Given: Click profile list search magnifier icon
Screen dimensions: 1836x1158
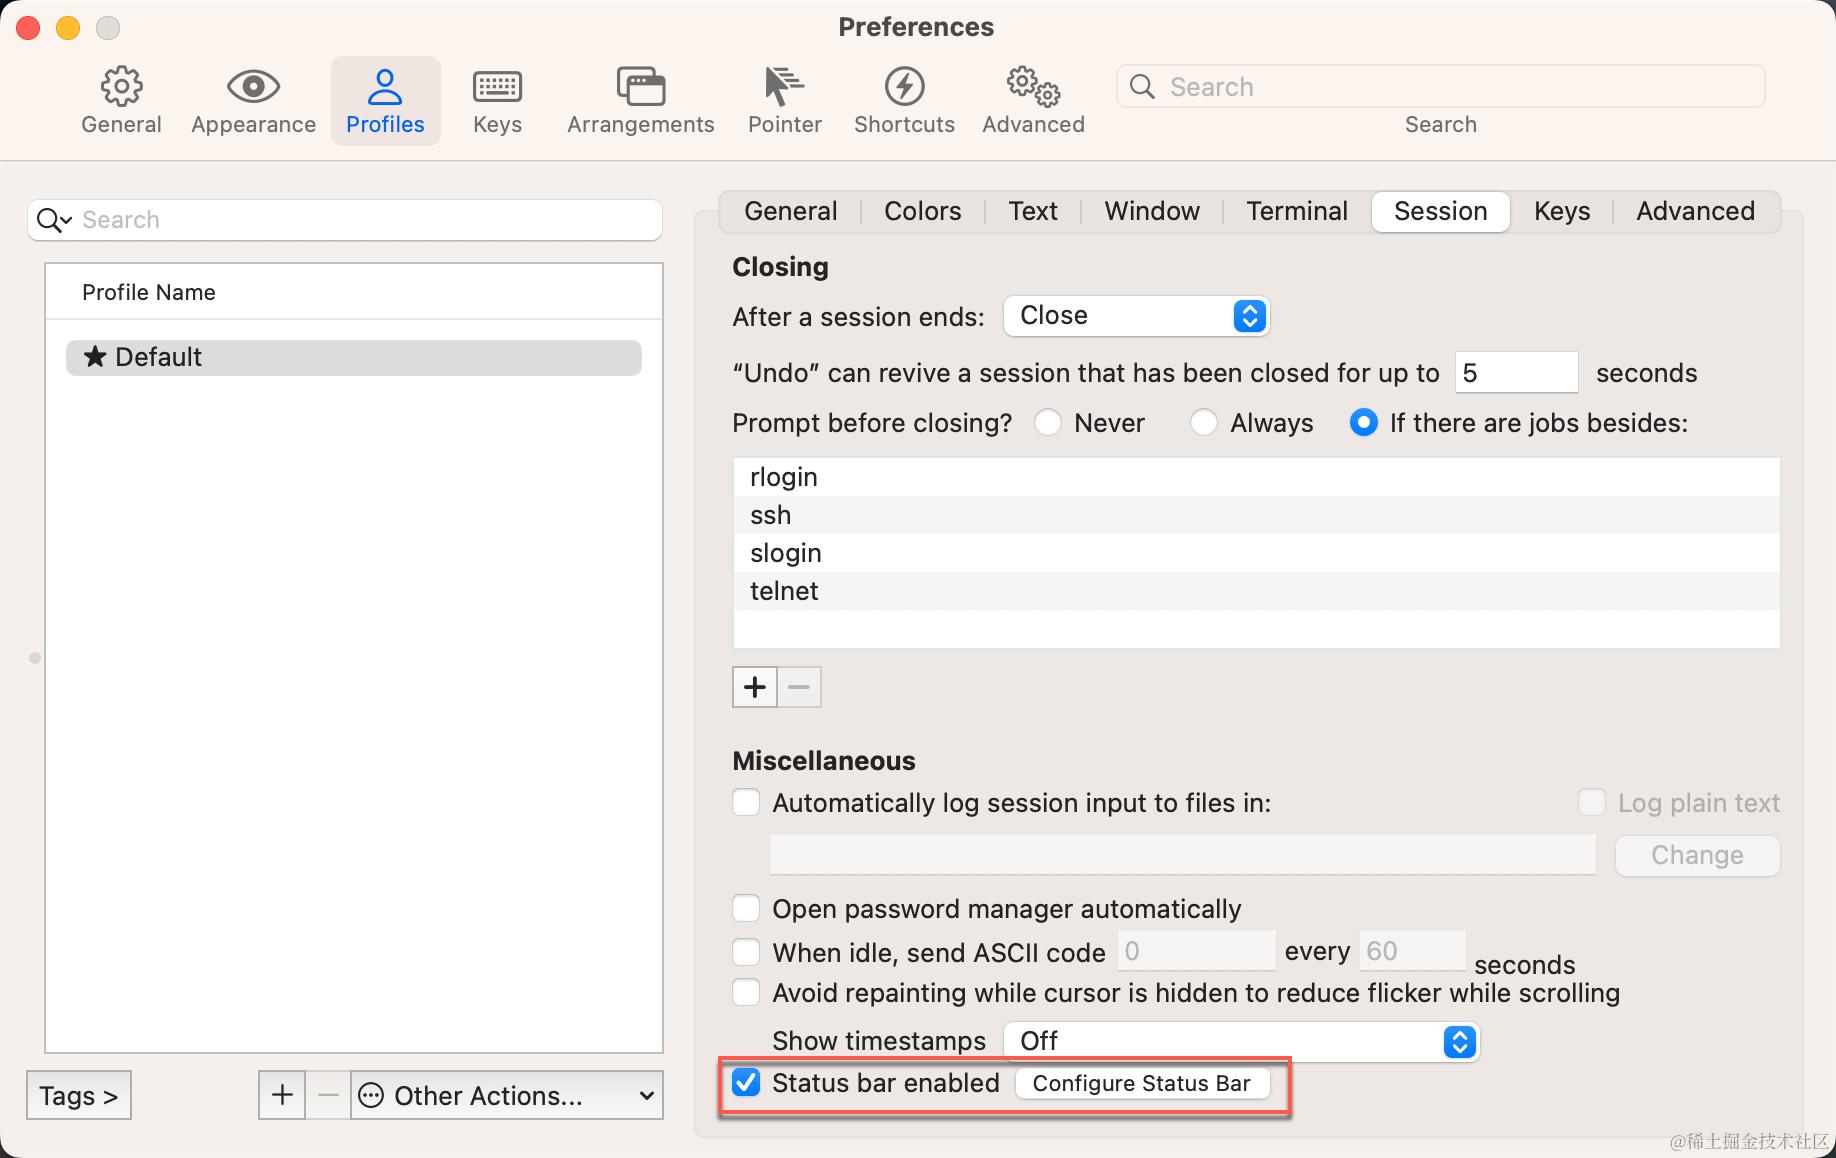Looking at the screenshot, I should point(54,220).
